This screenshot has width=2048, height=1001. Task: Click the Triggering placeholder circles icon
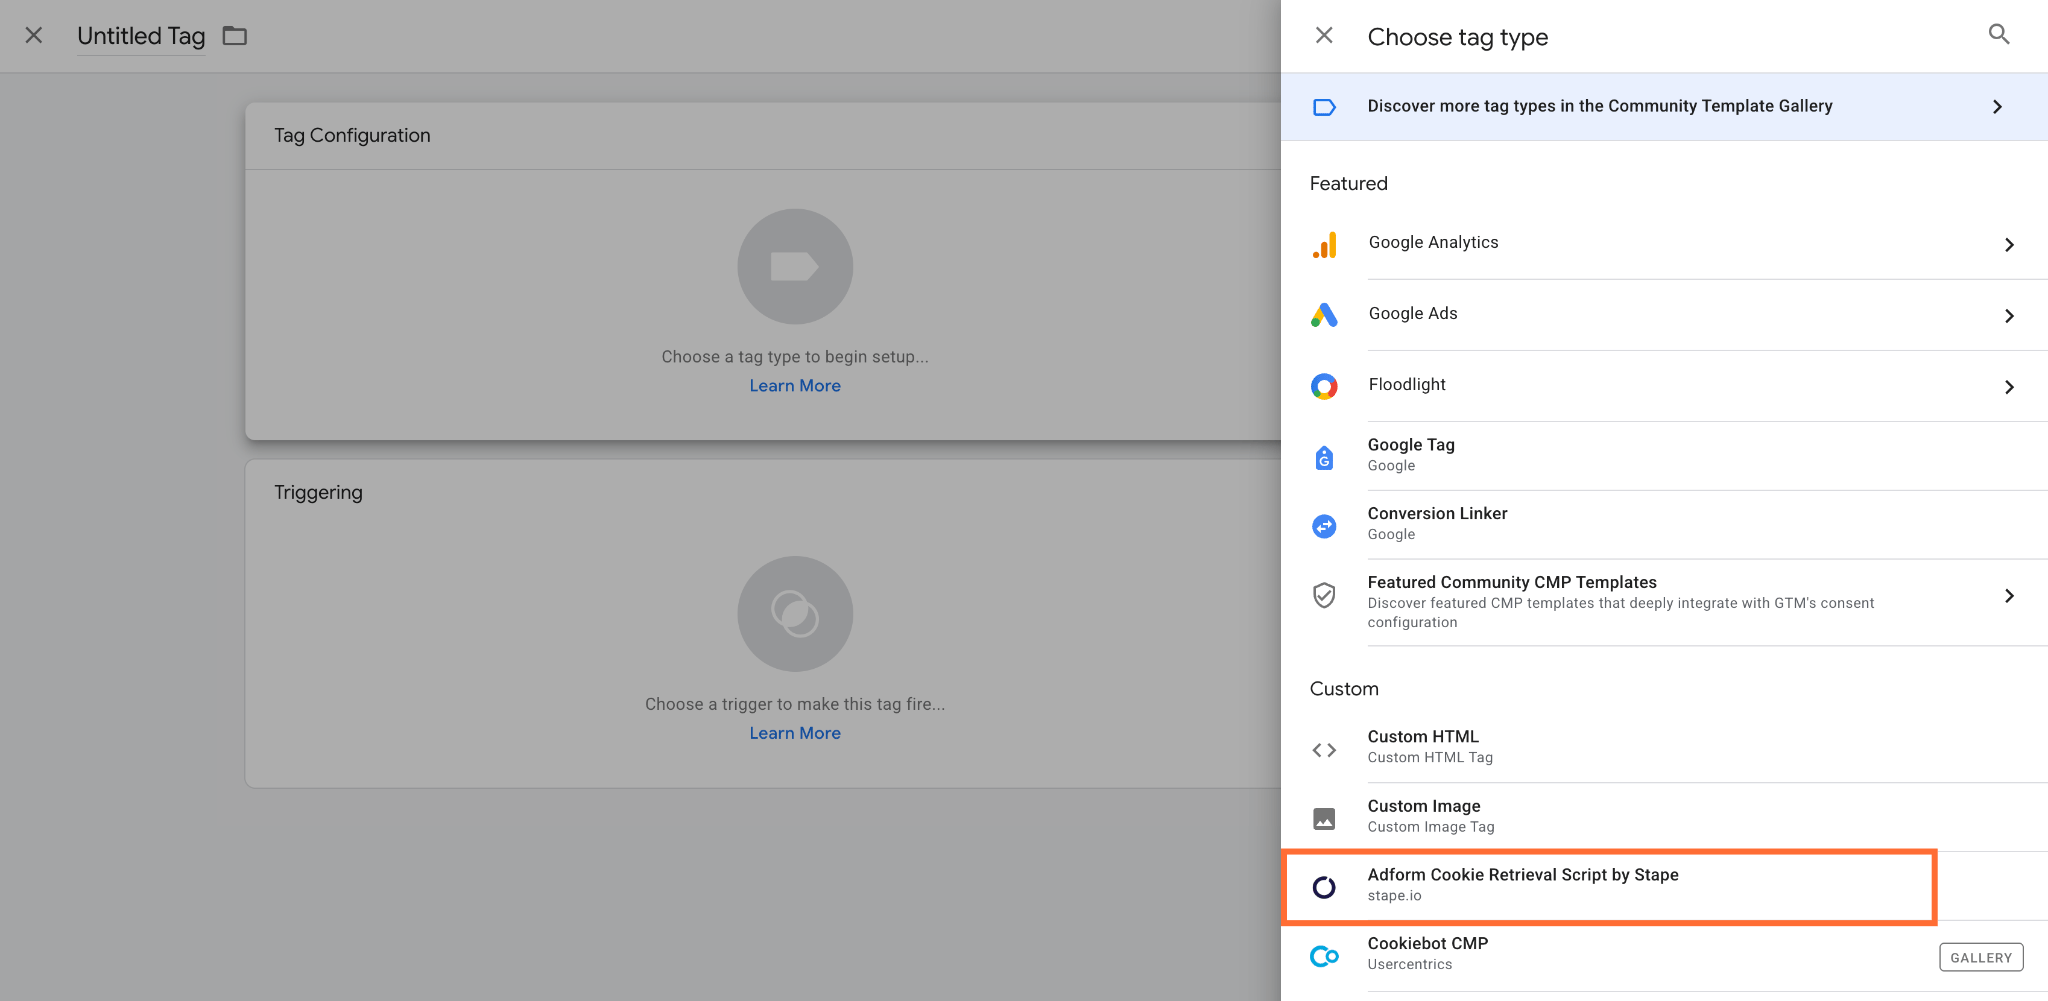pos(795,613)
